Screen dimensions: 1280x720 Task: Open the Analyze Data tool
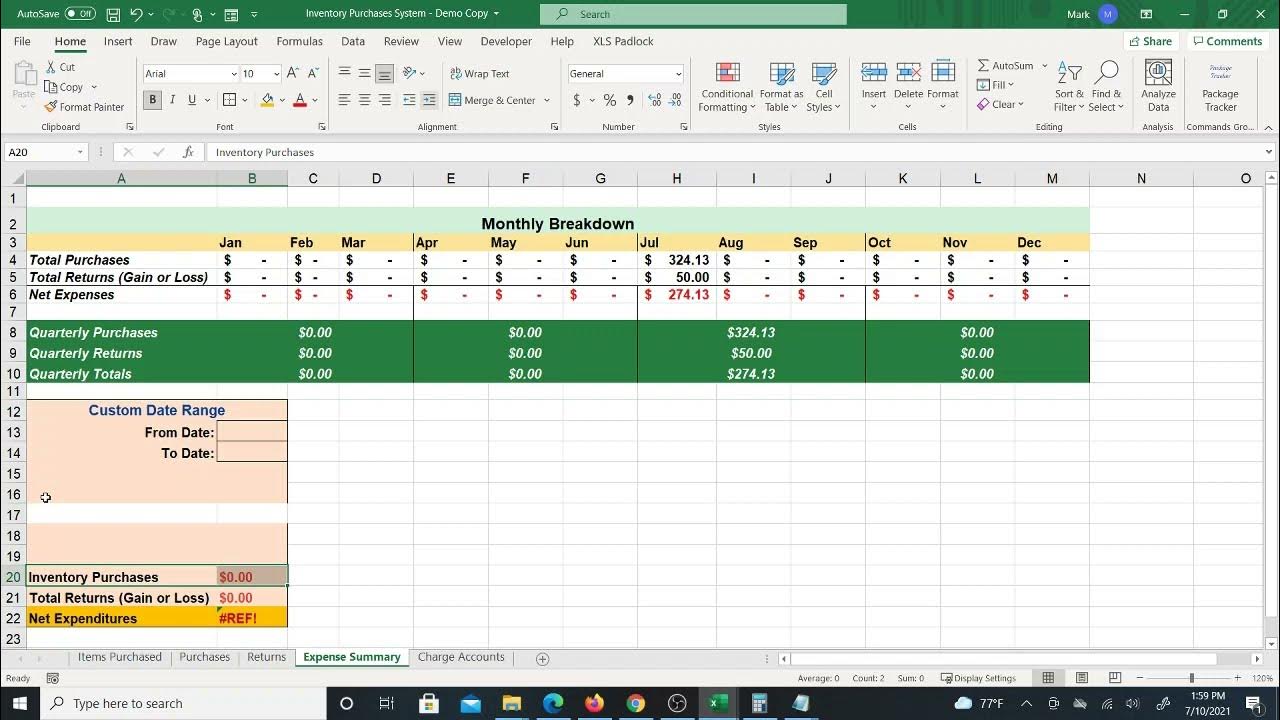[x=1158, y=87]
